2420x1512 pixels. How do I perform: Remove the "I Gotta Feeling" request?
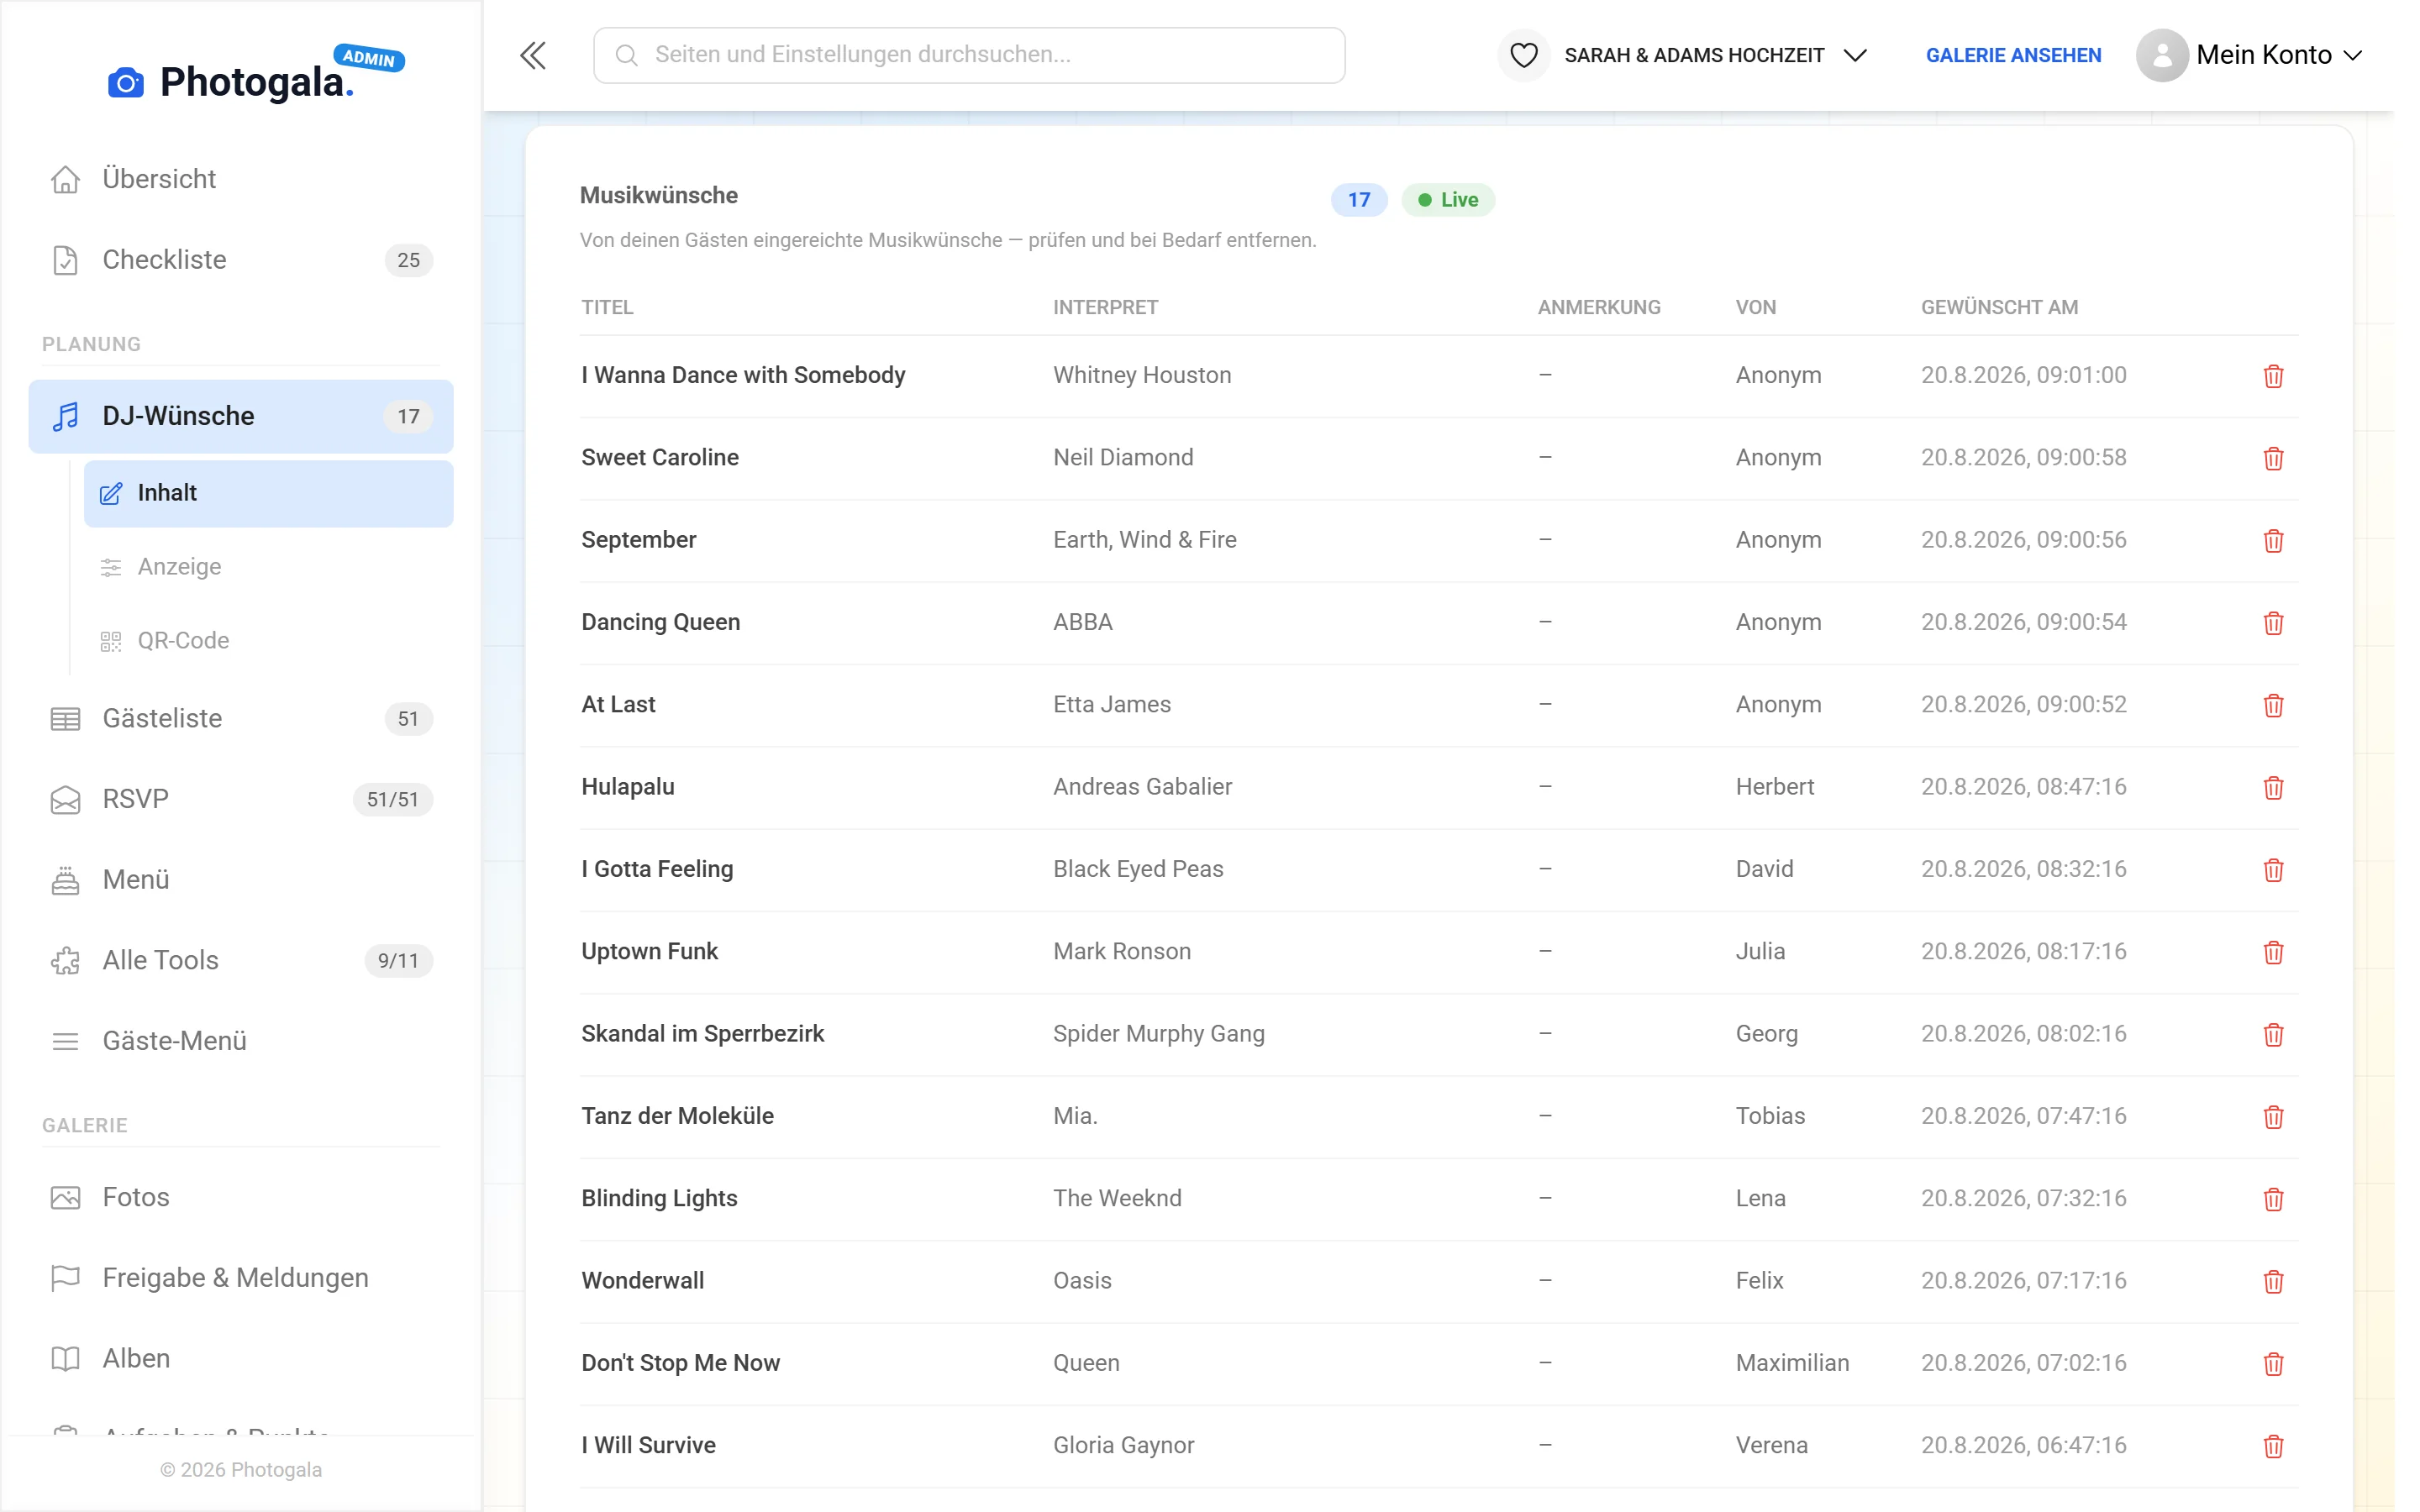point(2273,870)
